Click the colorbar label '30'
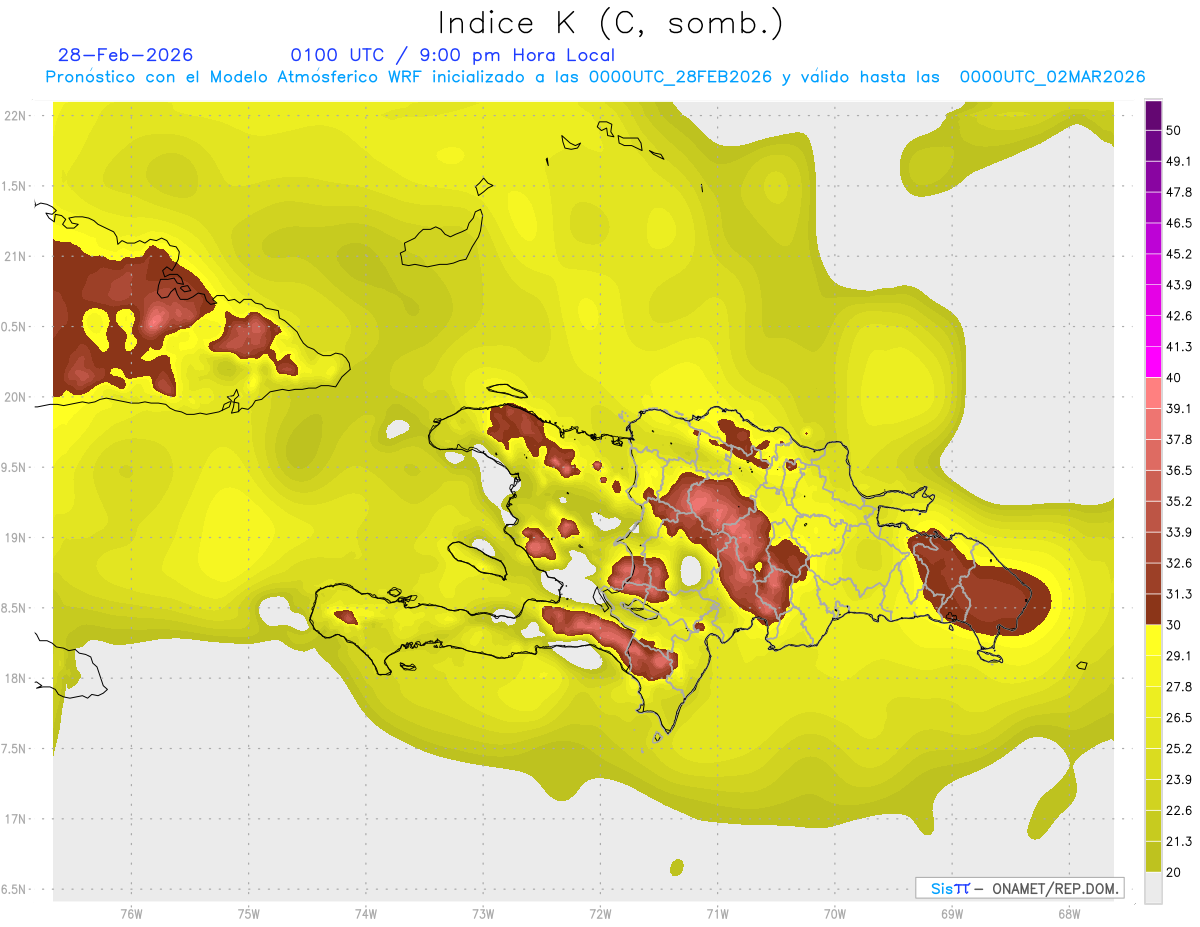This screenshot has height=927, width=1200. tap(1174, 625)
